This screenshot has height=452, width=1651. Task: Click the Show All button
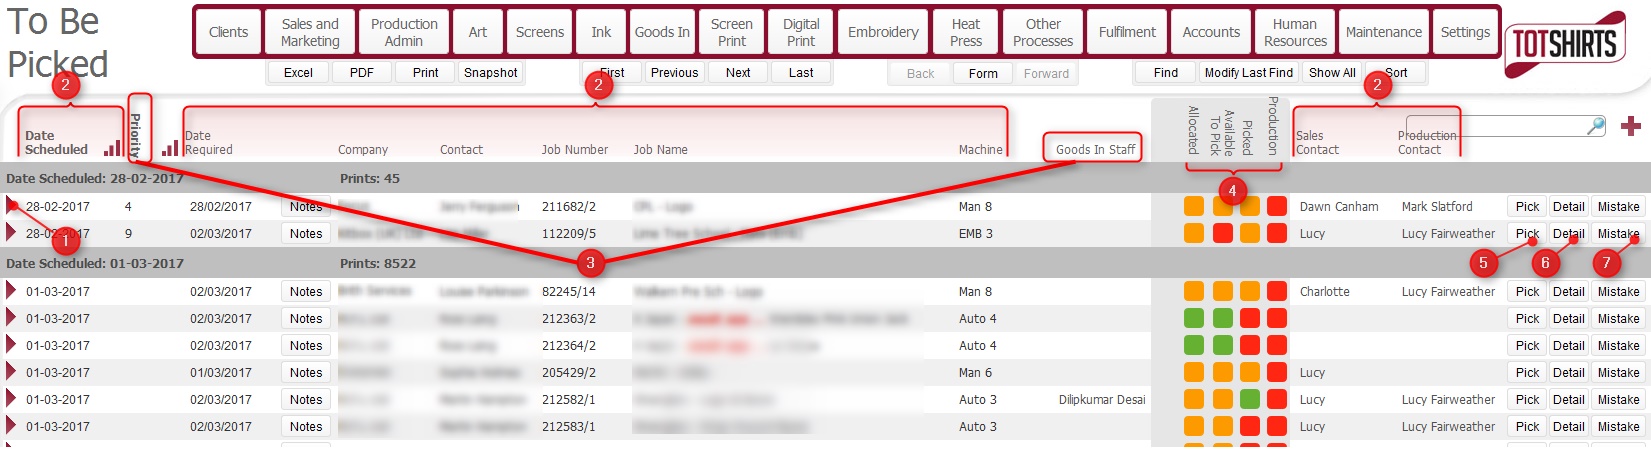tap(1332, 73)
